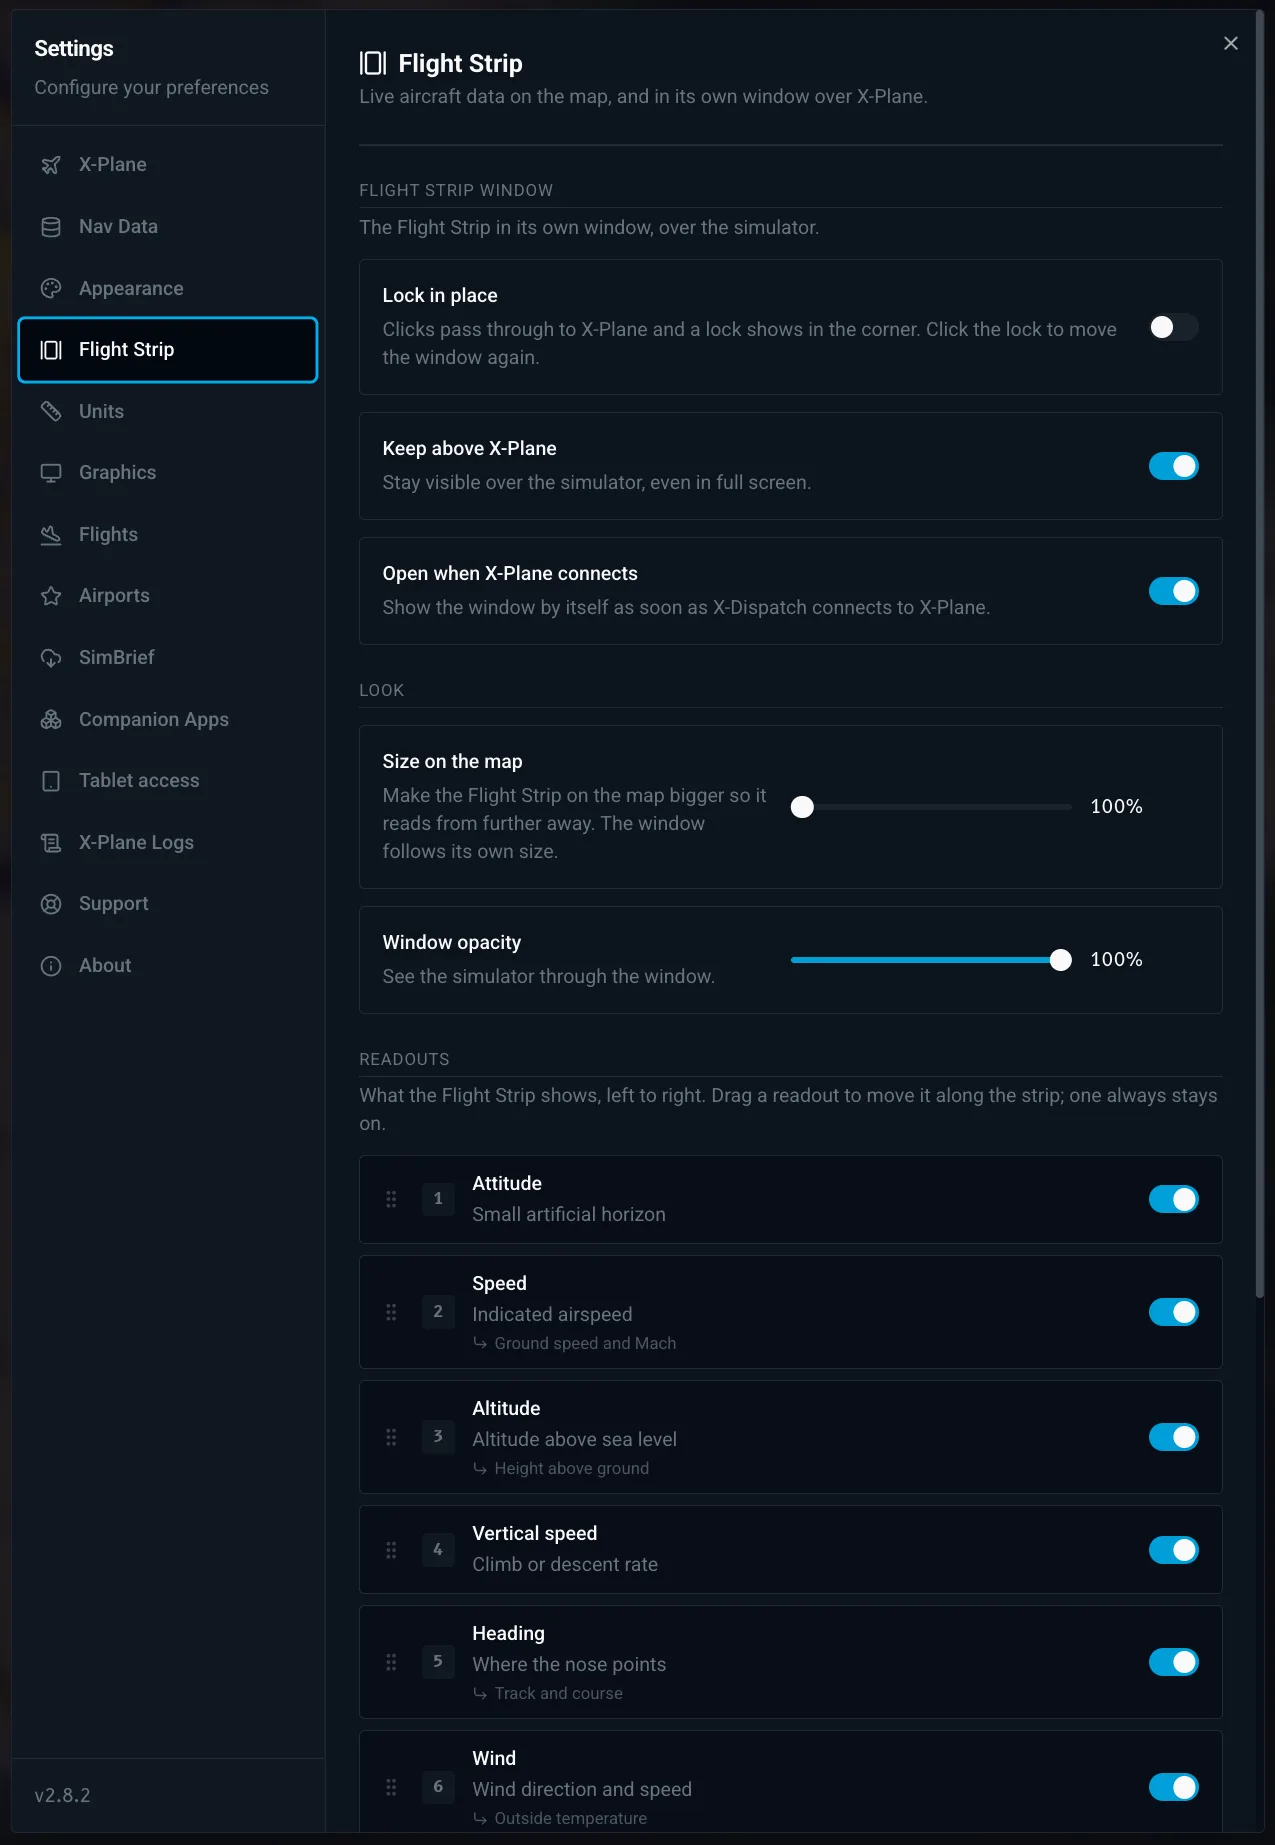This screenshot has height=1845, width=1275.
Task: Click position number 1 badge for Attitude
Action: tap(438, 1199)
